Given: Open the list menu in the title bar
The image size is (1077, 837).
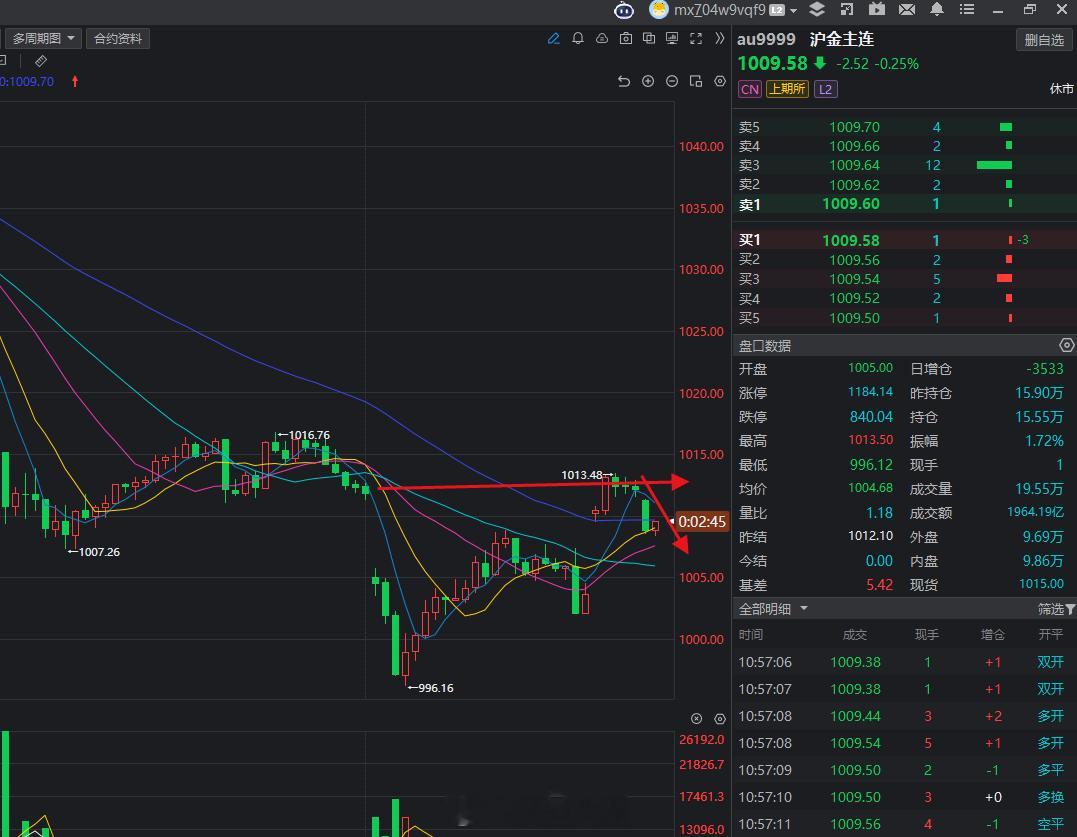Looking at the screenshot, I should click(x=966, y=11).
